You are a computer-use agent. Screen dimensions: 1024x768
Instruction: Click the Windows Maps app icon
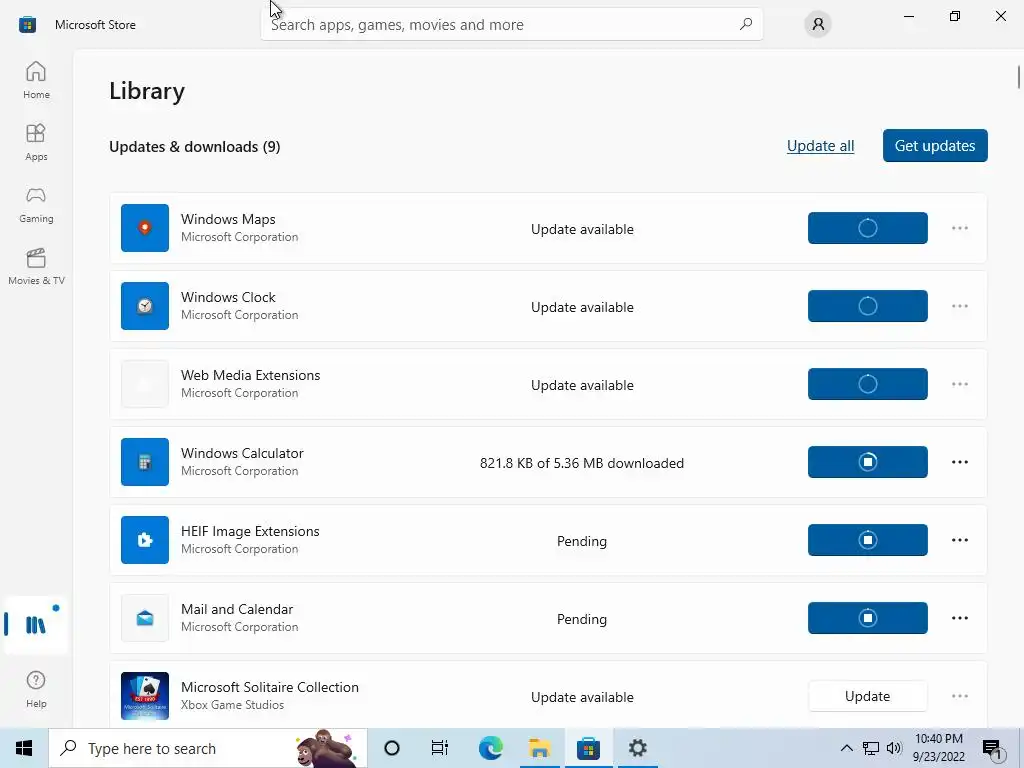[145, 228]
